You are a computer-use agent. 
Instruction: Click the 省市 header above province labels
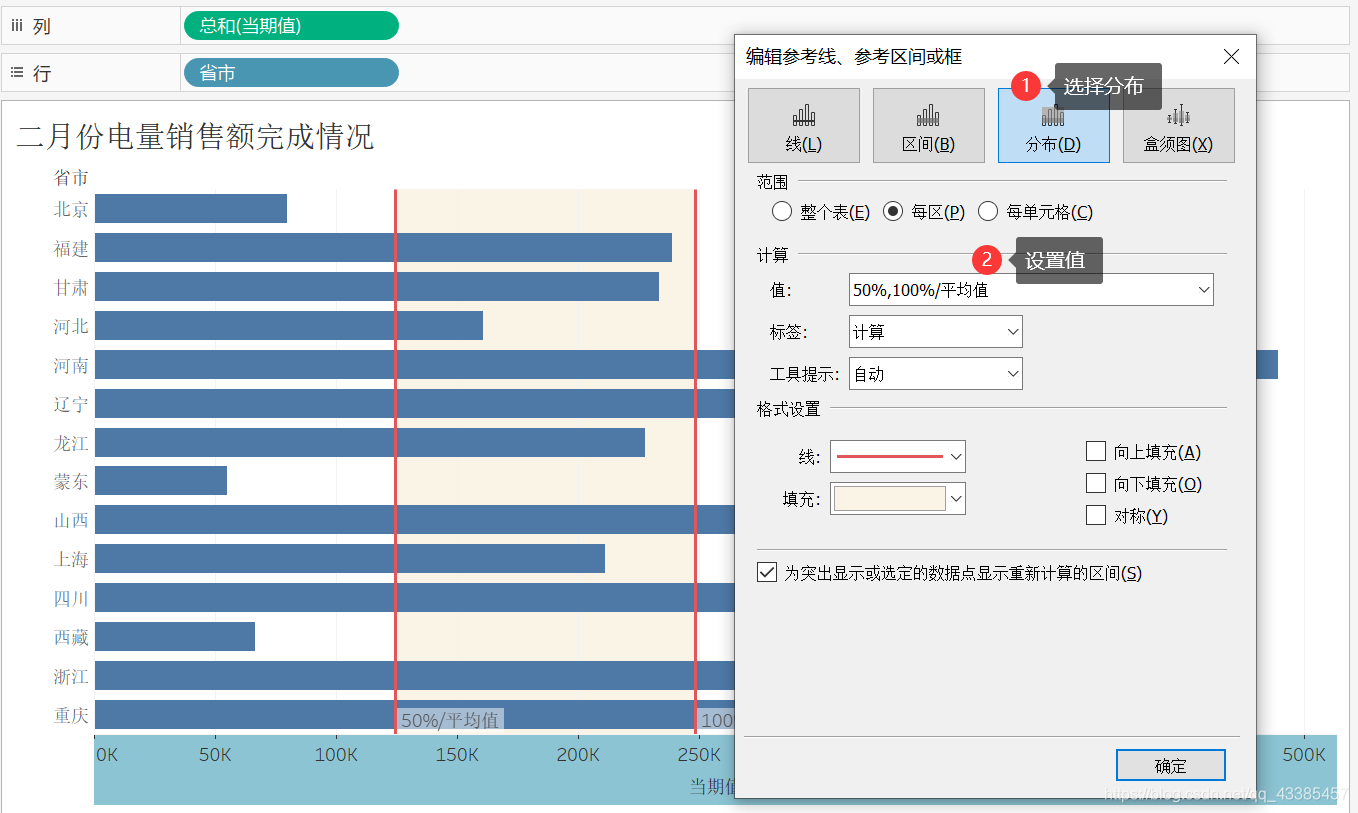(x=71, y=178)
